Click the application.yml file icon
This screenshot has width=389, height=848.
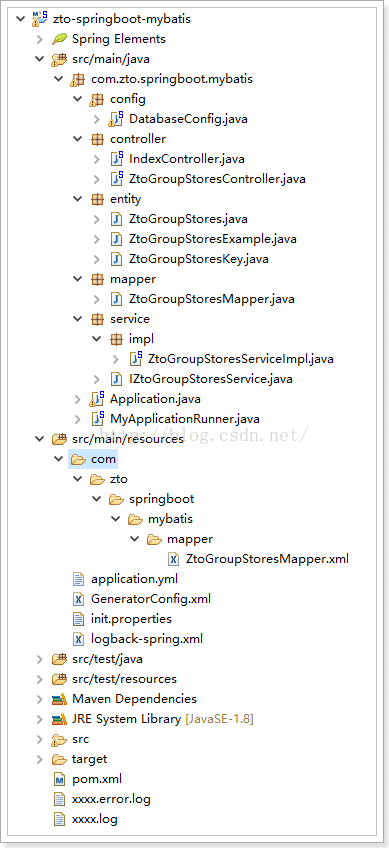tap(79, 579)
